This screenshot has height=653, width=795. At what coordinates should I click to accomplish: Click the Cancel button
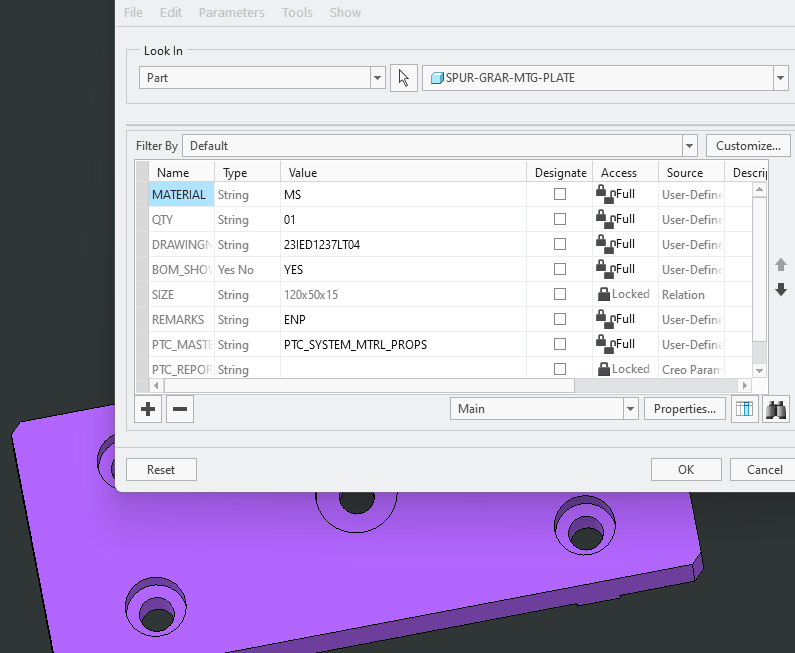pos(765,470)
